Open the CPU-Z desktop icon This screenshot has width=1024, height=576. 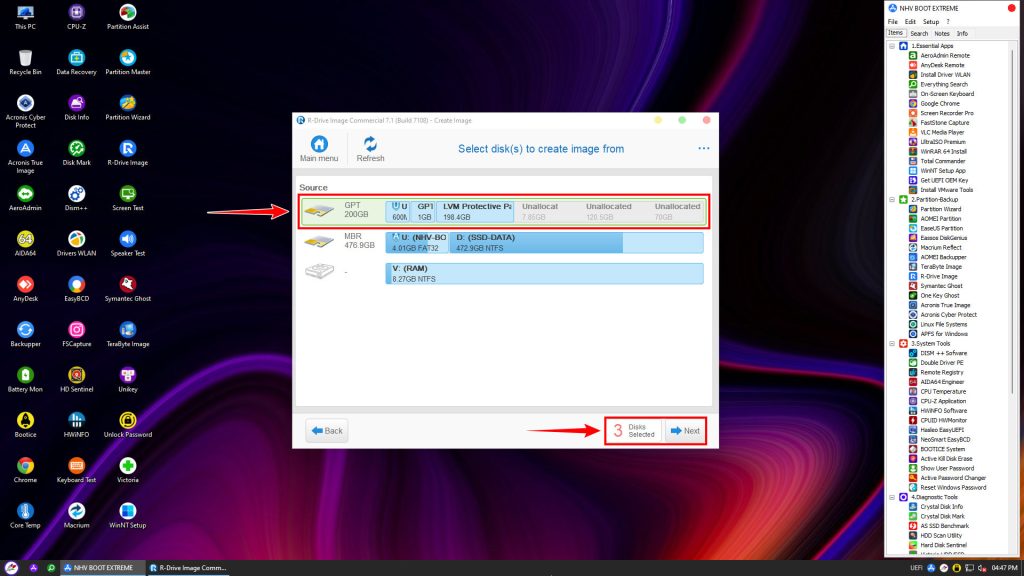(x=76, y=17)
